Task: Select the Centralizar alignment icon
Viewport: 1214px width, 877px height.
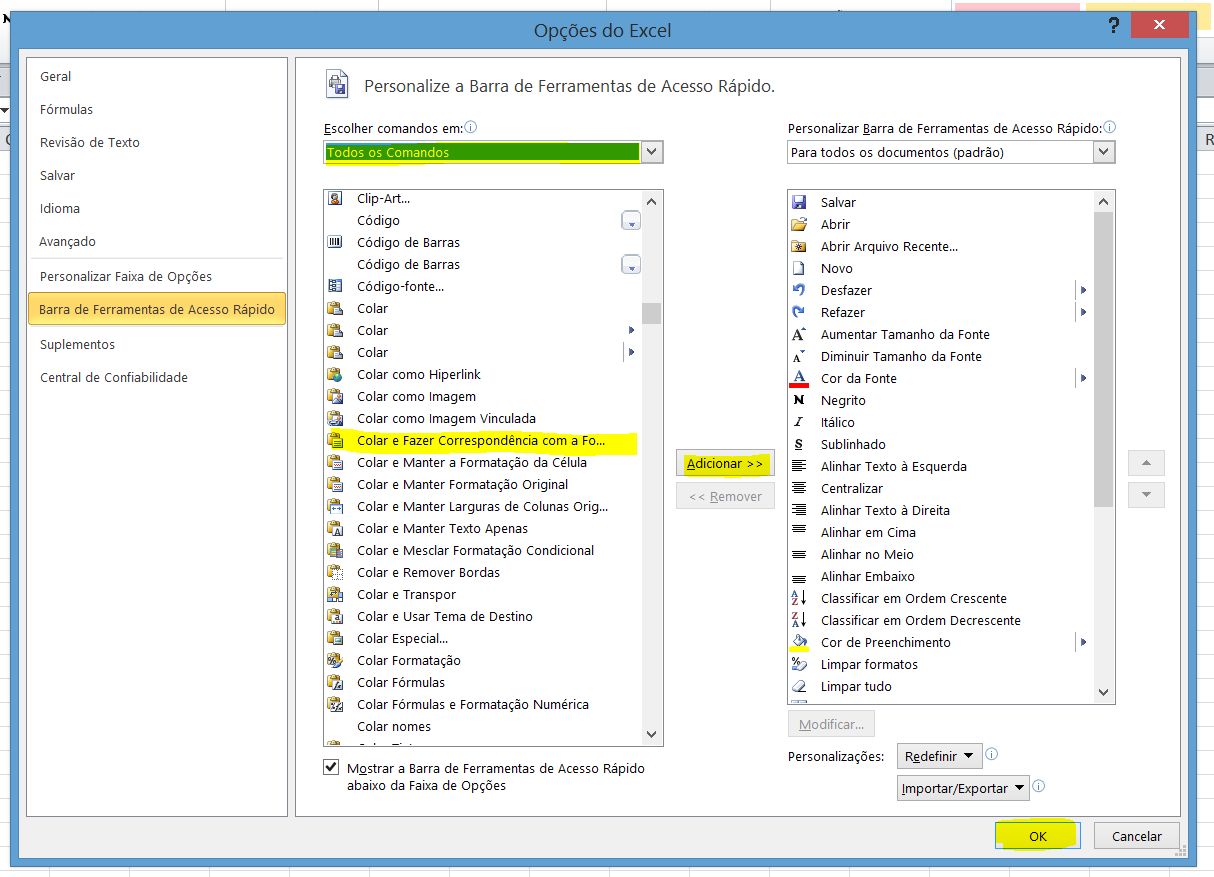Action: coord(799,488)
